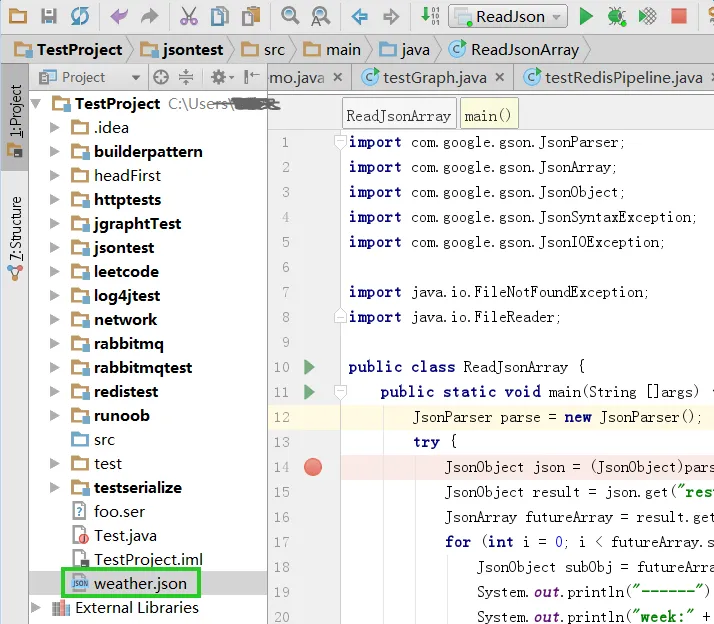This screenshot has width=714, height=624.
Task: Click the Save All toolbar icon
Action: 48,16
